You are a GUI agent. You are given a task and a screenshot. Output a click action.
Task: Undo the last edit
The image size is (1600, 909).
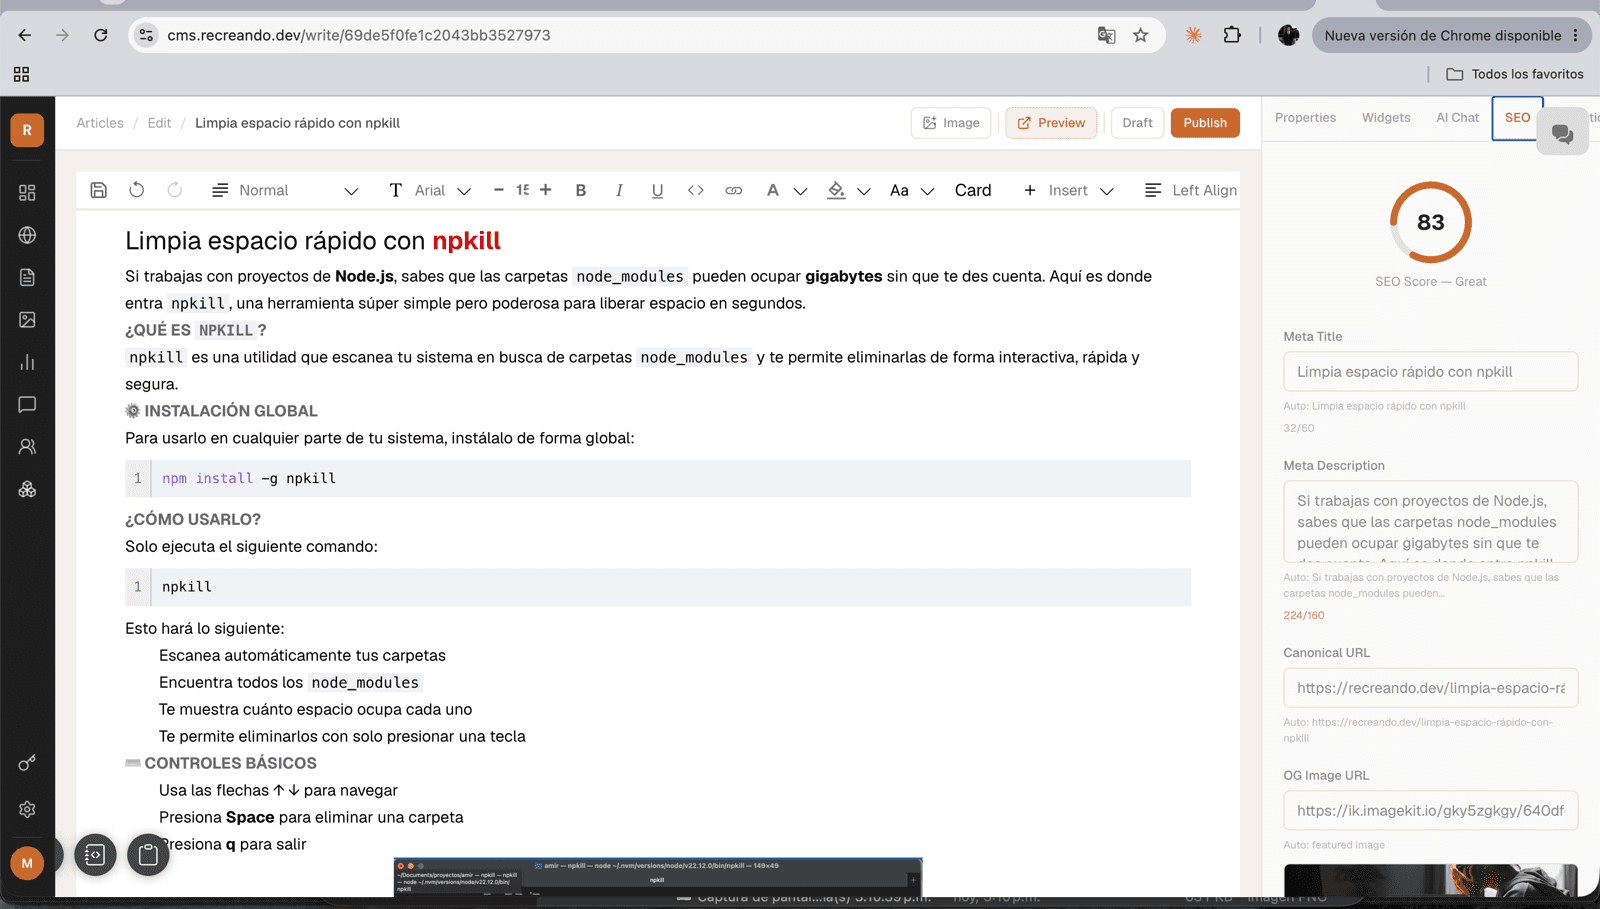(137, 190)
